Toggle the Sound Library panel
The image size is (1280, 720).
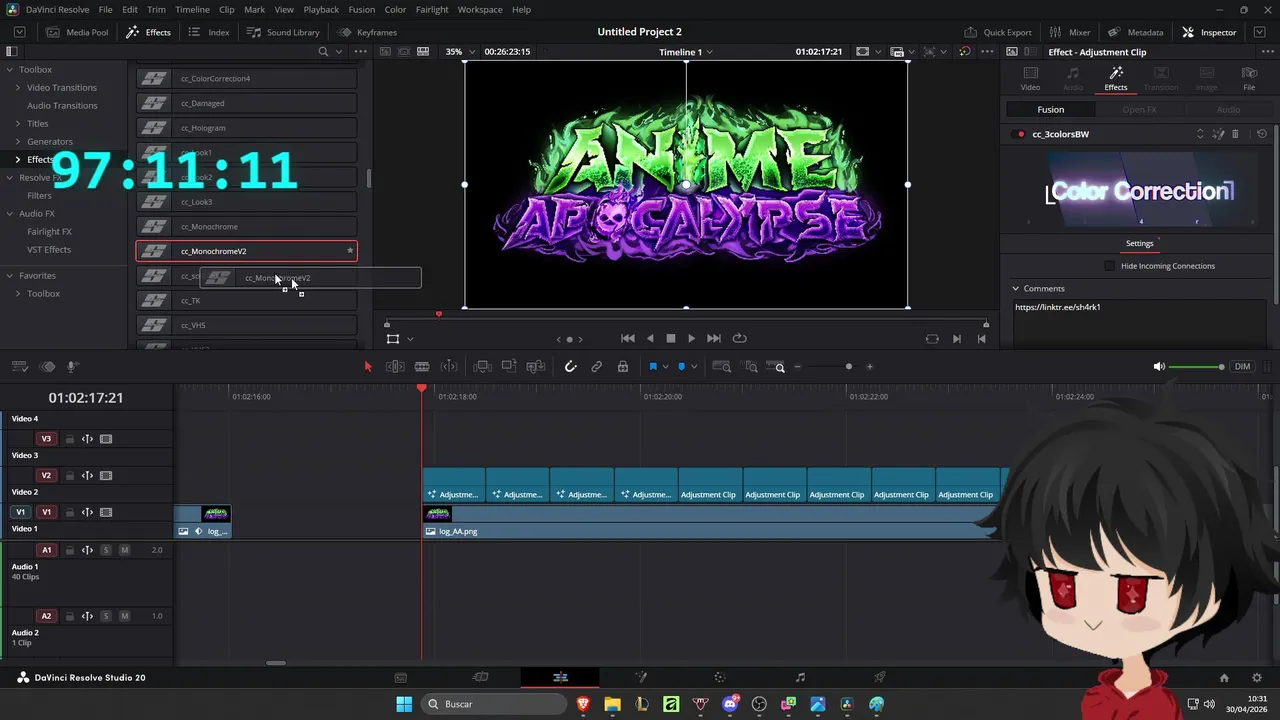pyautogui.click(x=284, y=32)
